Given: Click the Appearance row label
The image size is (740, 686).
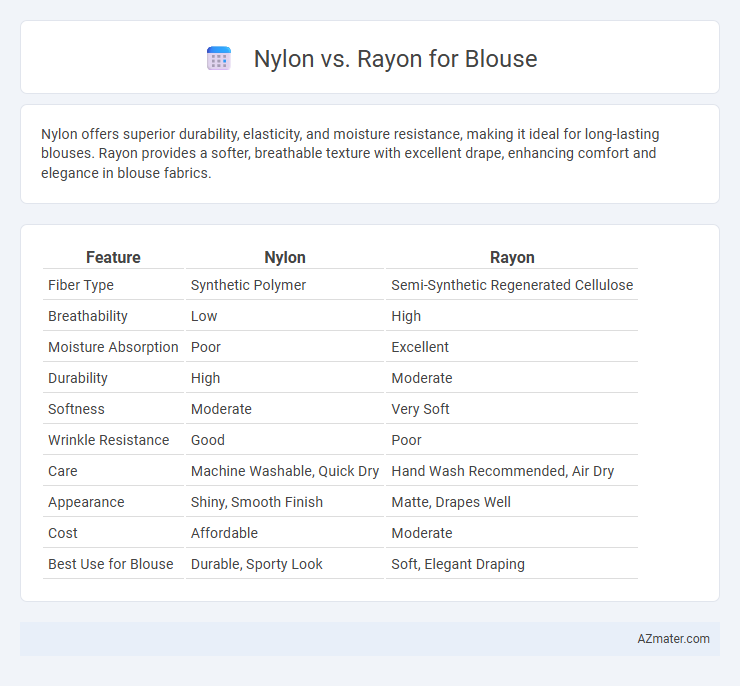Looking at the screenshot, I should (86, 502).
